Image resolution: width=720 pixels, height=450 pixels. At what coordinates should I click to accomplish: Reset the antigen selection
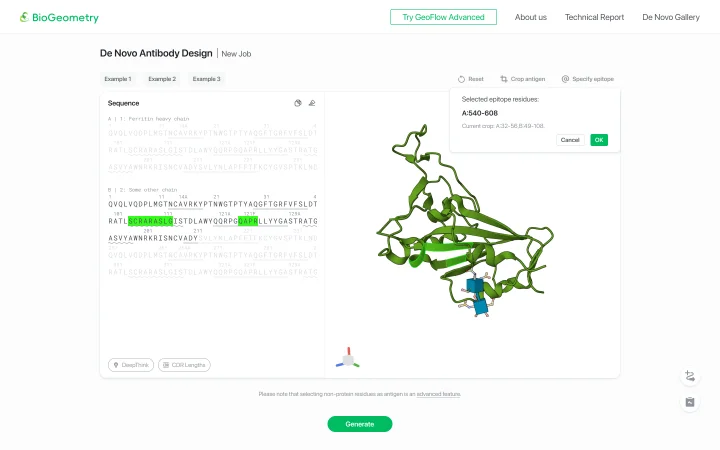click(471, 79)
